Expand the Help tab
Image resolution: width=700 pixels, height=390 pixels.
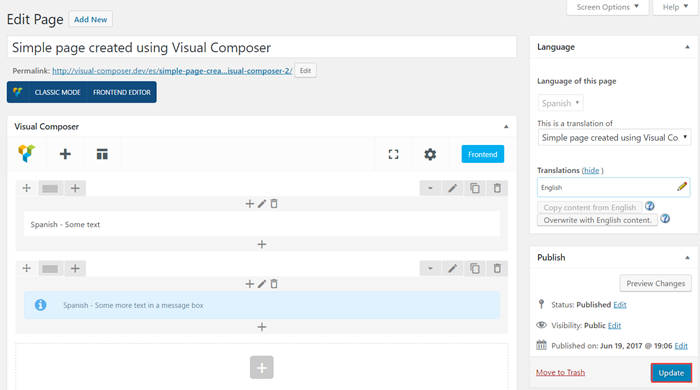(x=675, y=7)
